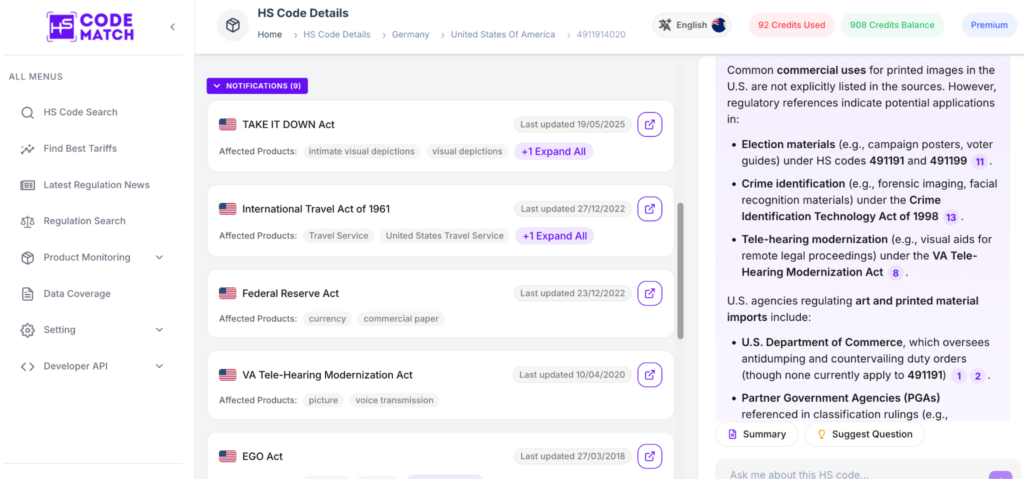Open external link for TAKE IT DOWN Act

pos(650,124)
